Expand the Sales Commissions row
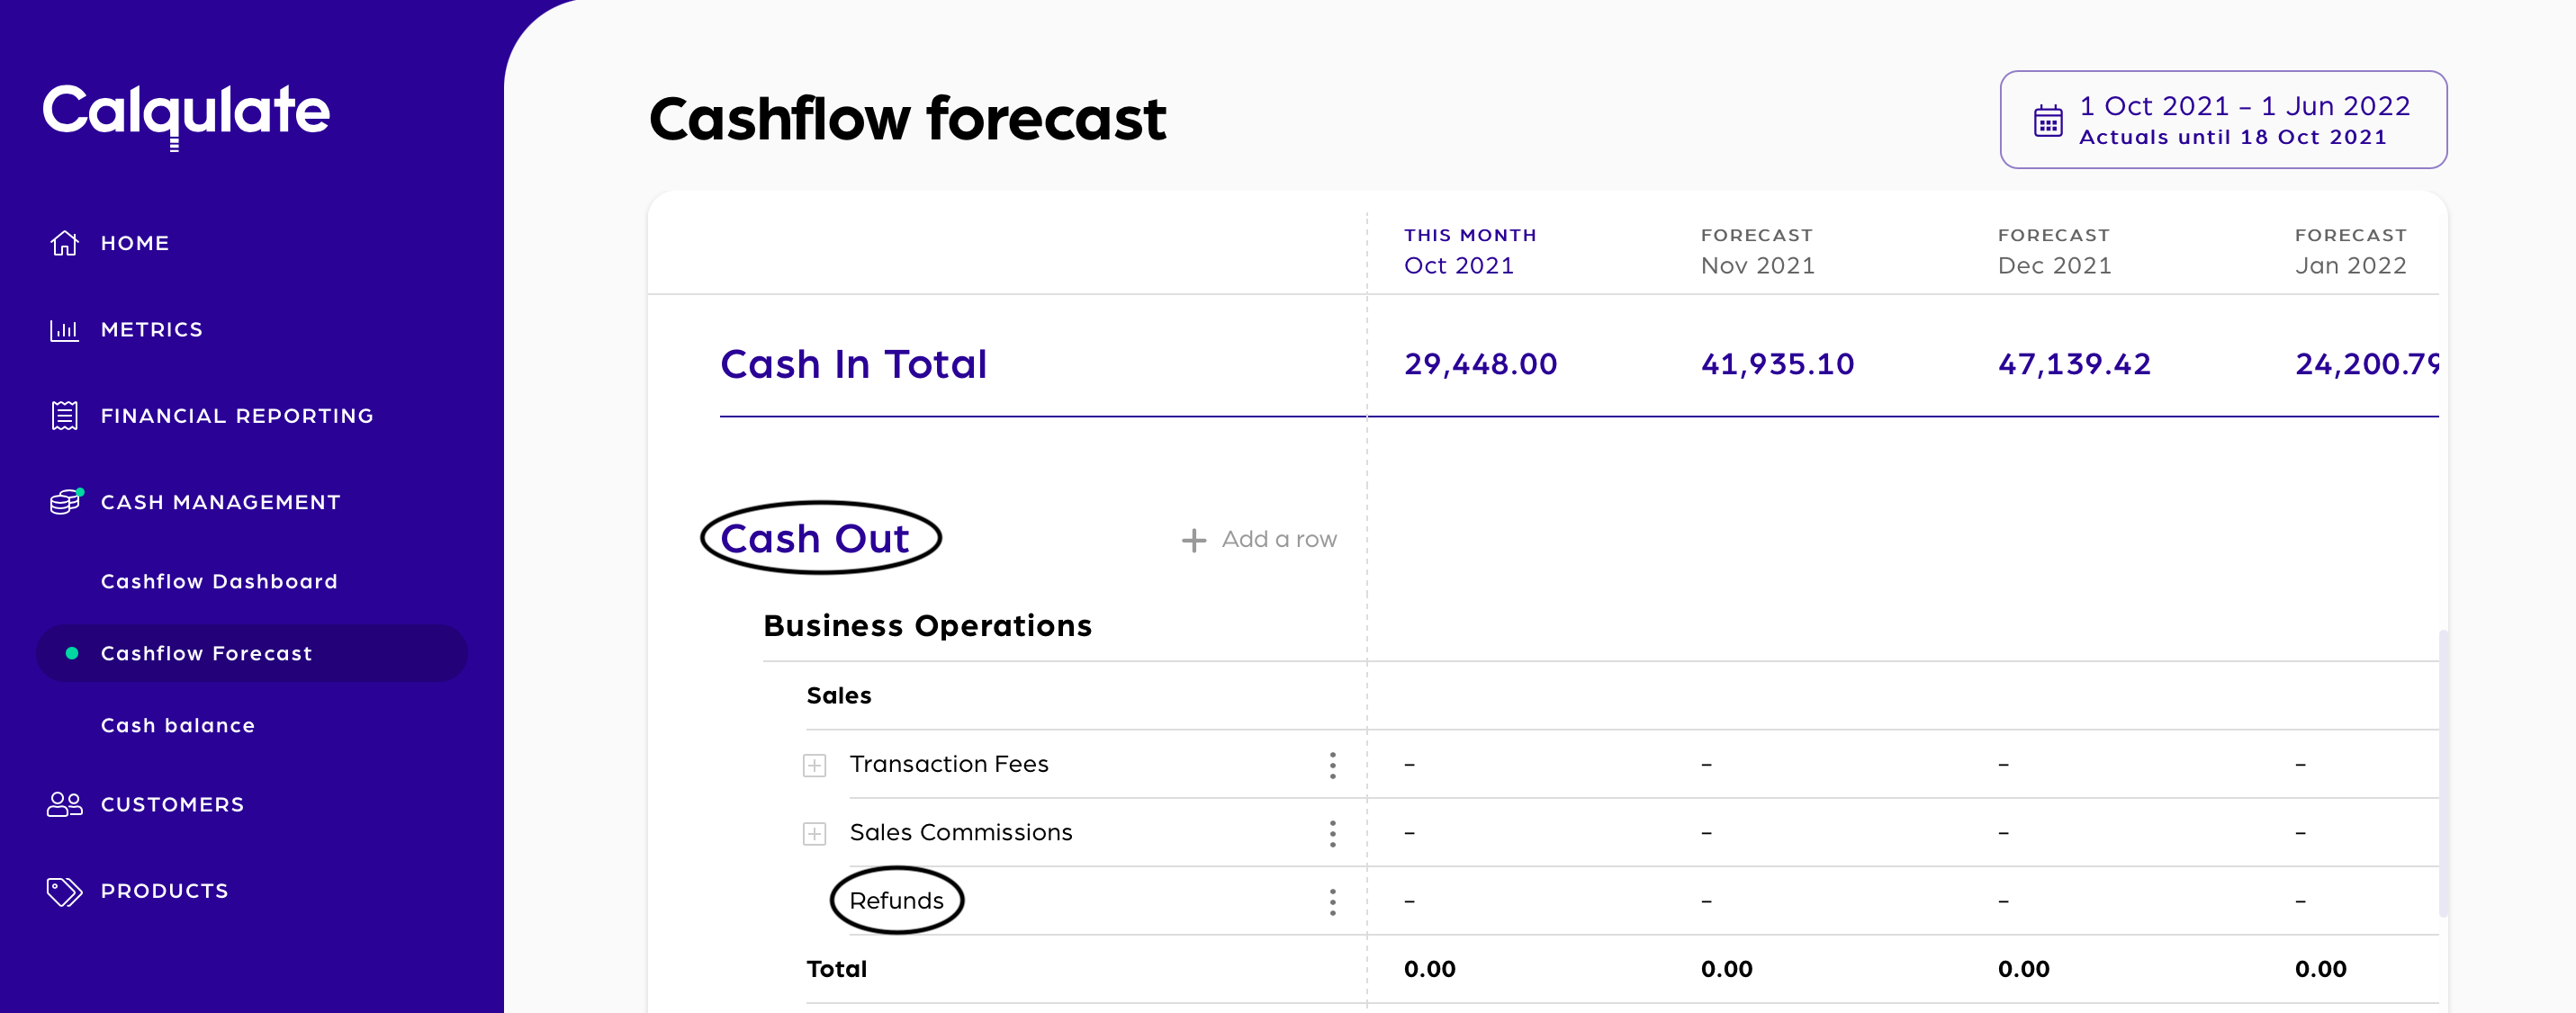 814,834
